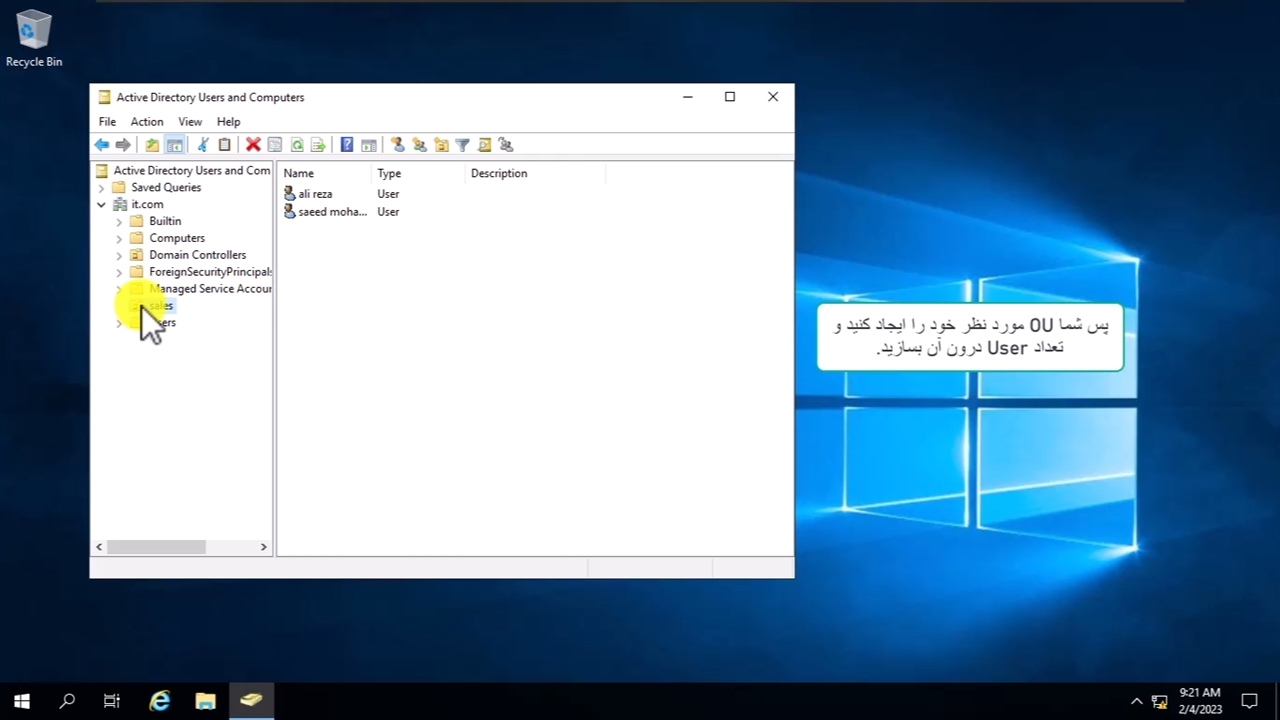Open the Action menu
Image resolution: width=1280 pixels, height=720 pixels.
click(x=146, y=122)
